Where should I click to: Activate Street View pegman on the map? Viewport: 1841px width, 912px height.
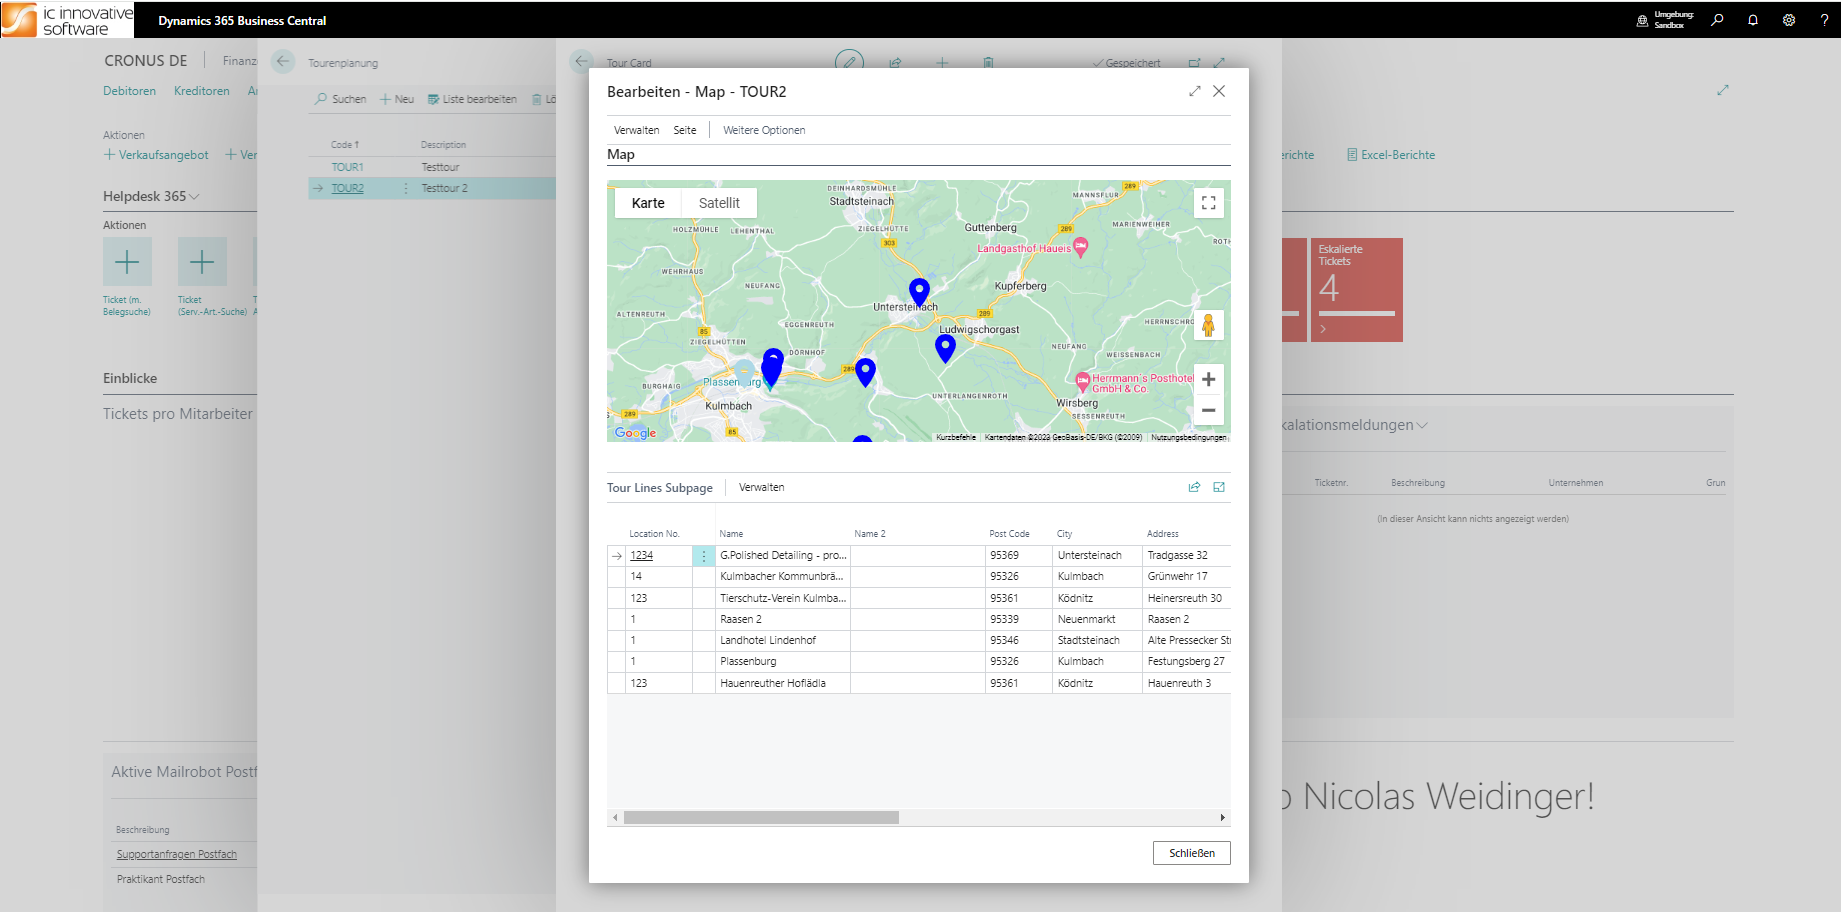click(1208, 325)
